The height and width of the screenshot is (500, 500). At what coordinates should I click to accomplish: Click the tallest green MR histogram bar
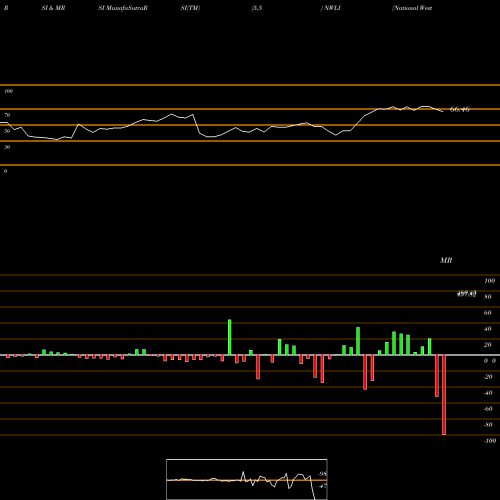[x=230, y=337]
